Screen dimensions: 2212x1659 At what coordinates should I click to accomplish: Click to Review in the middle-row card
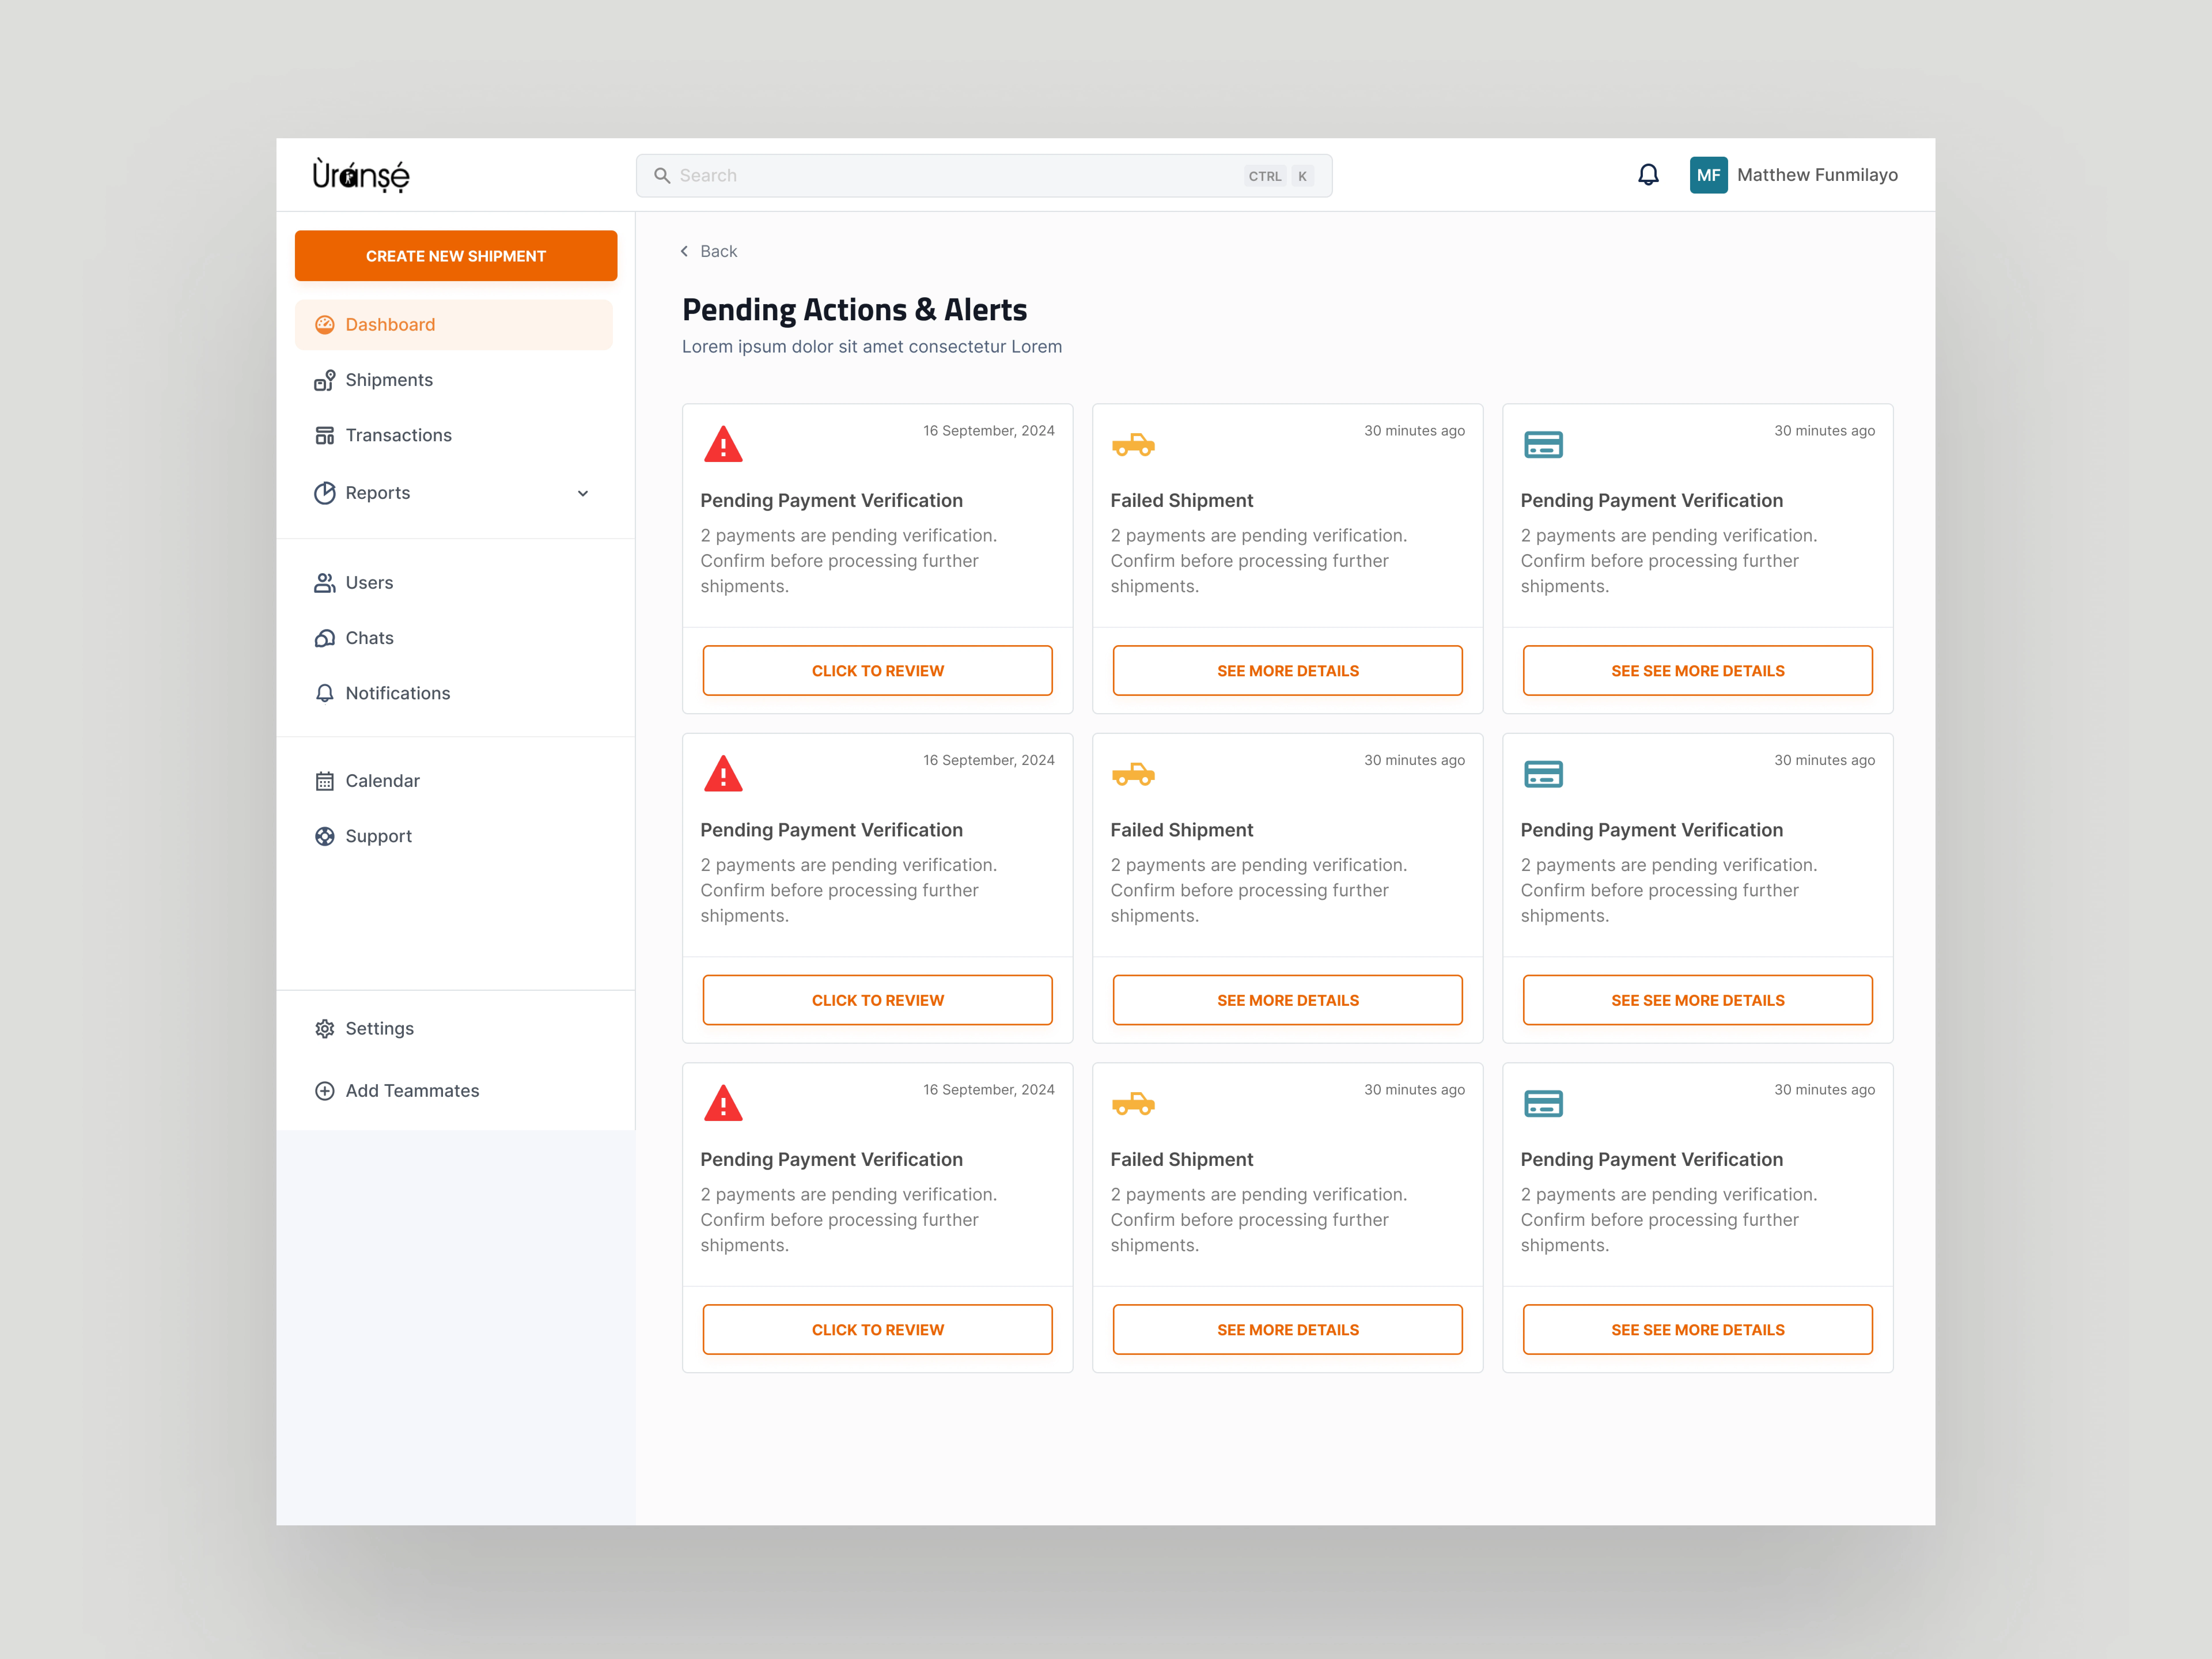coord(878,1000)
